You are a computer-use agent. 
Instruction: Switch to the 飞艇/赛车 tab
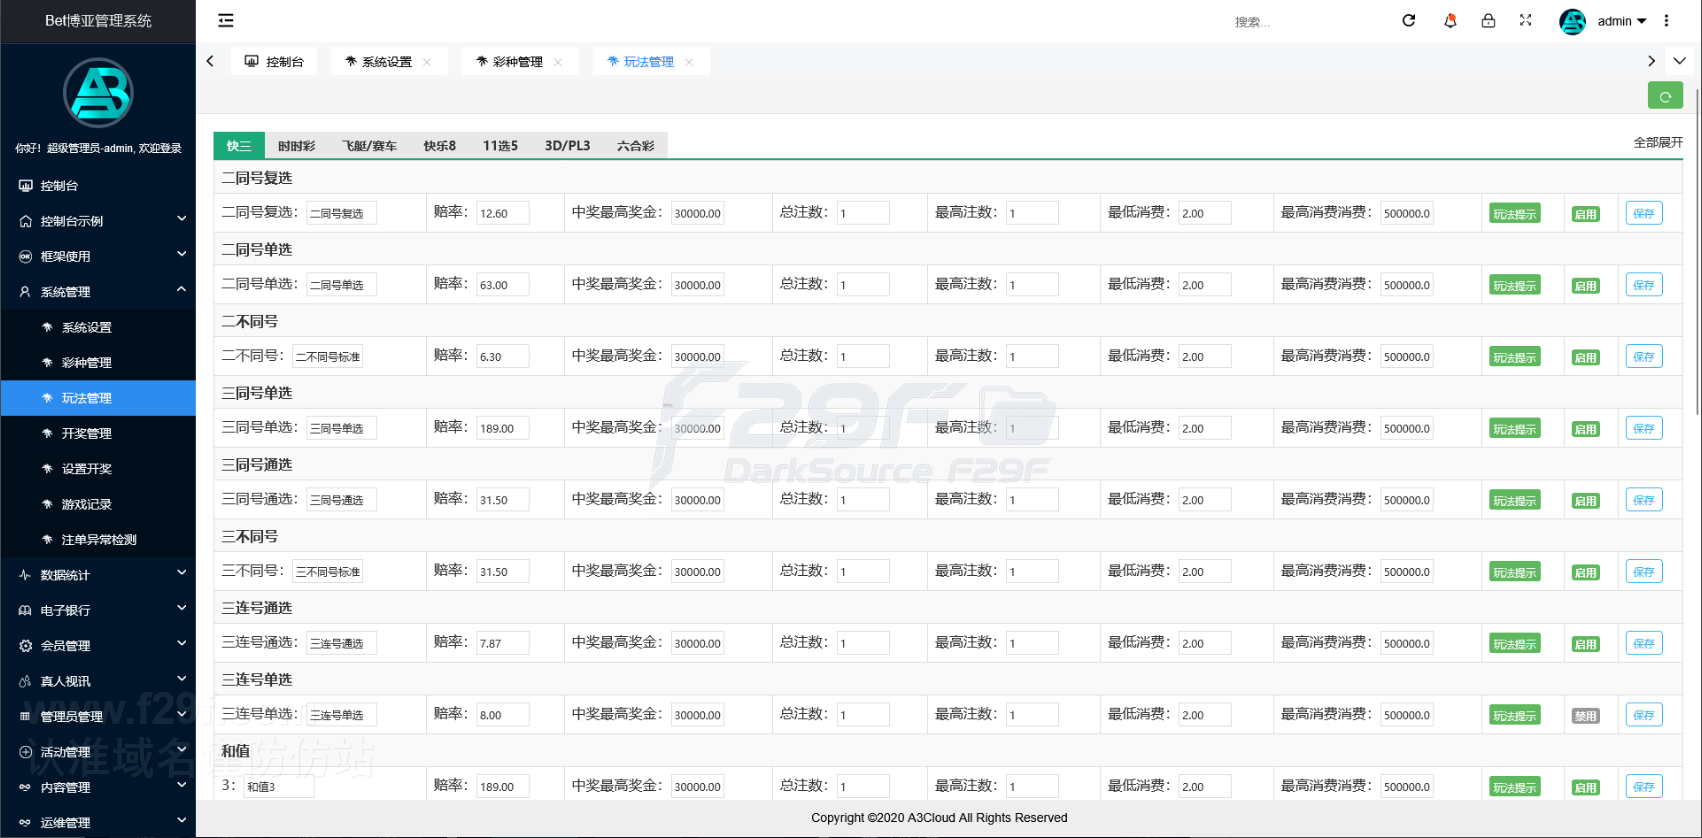(369, 146)
